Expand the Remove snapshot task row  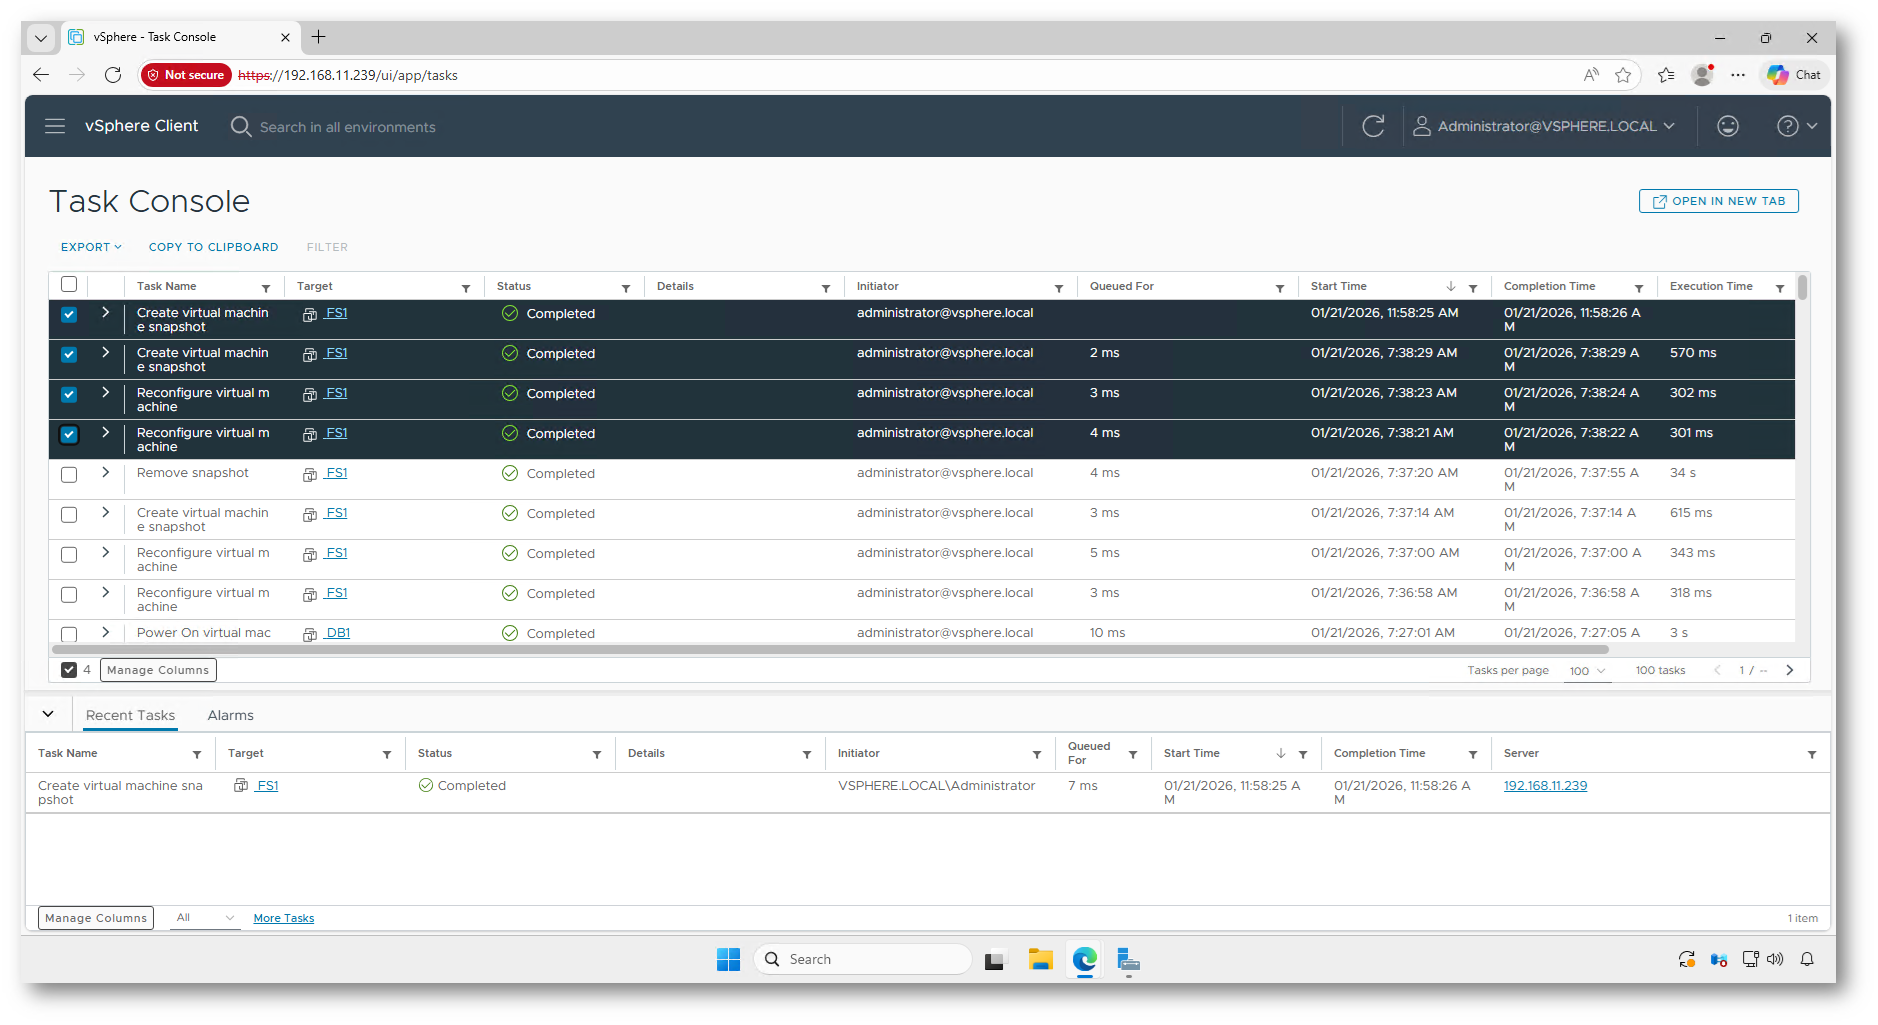pyautogui.click(x=105, y=473)
